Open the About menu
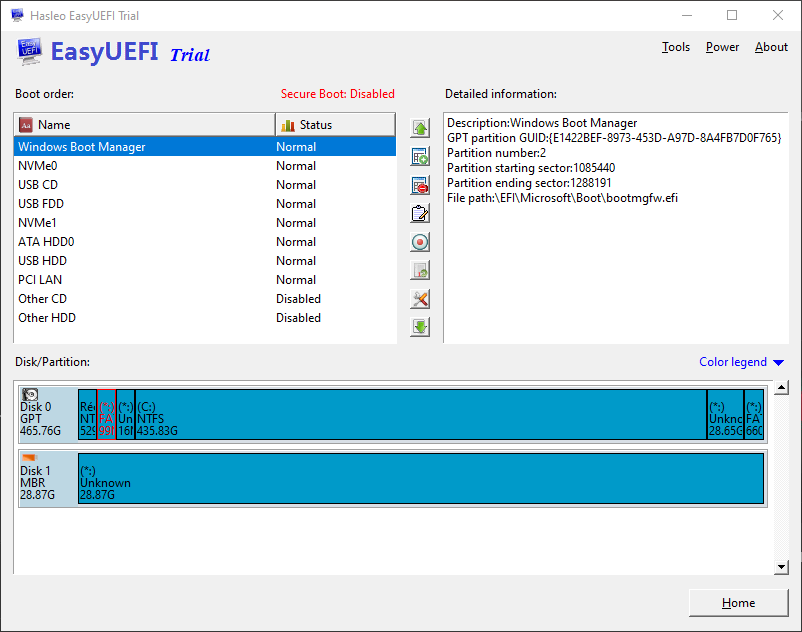This screenshot has height=632, width=802. click(x=771, y=47)
